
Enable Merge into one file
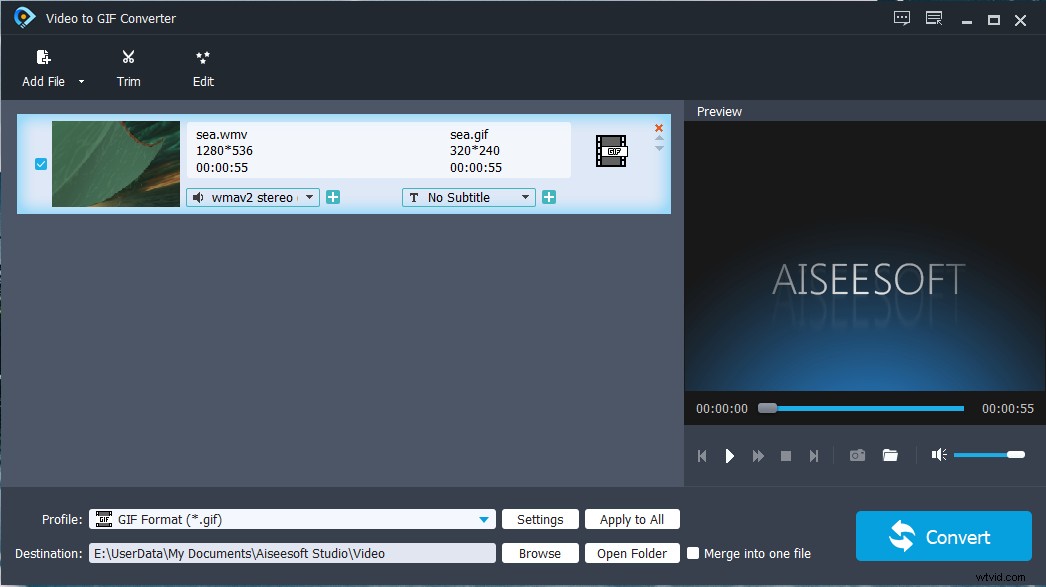click(x=693, y=553)
